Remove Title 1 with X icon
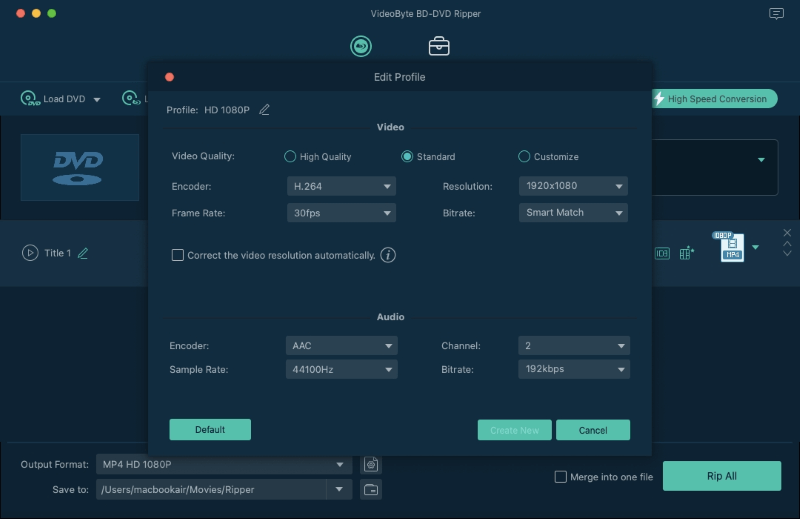Image resolution: width=800 pixels, height=519 pixels. click(x=787, y=233)
